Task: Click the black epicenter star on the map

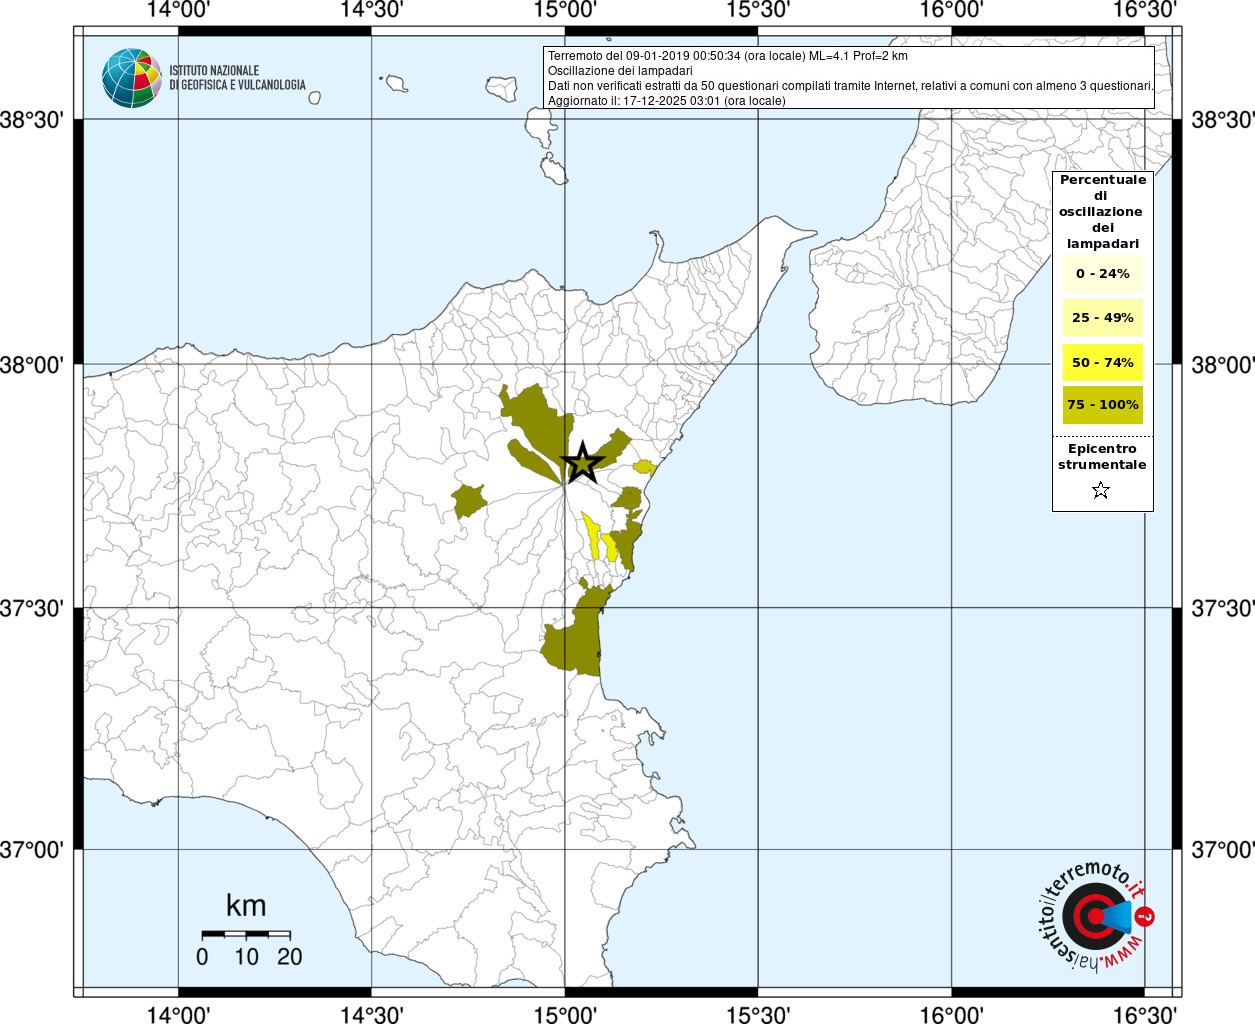Action: coord(581,463)
